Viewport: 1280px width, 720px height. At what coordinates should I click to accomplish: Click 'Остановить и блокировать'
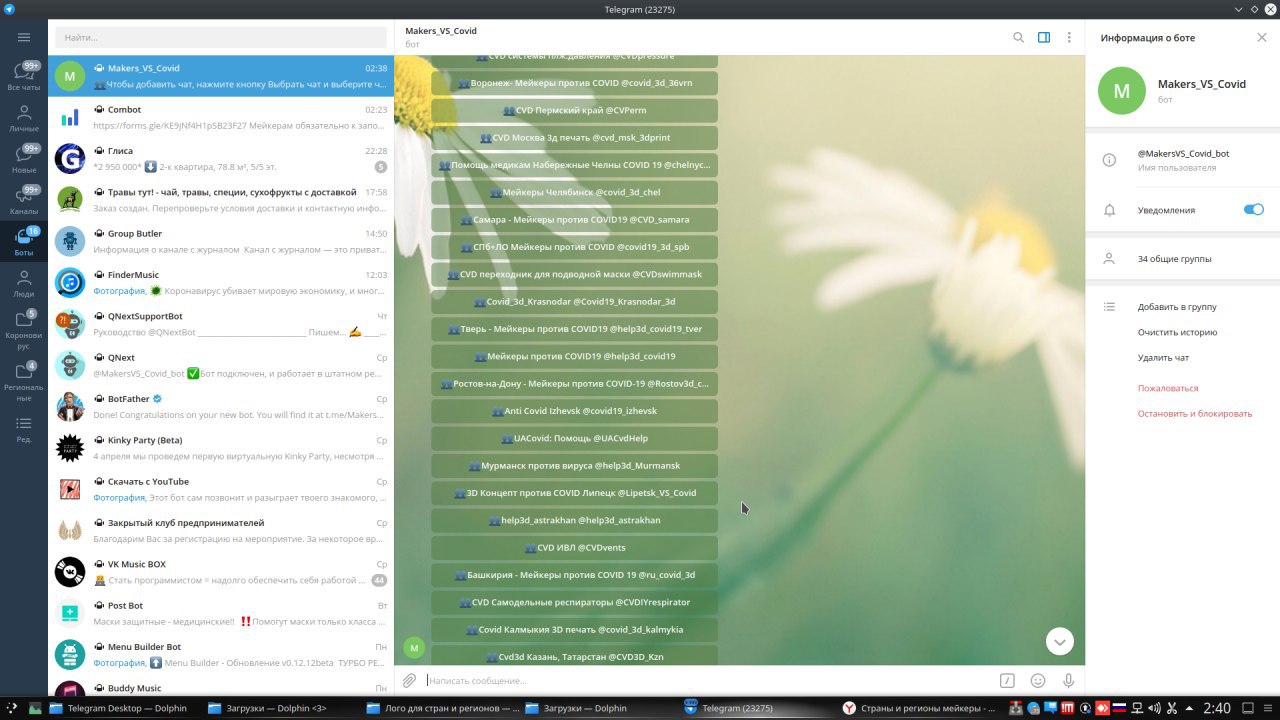point(1194,413)
